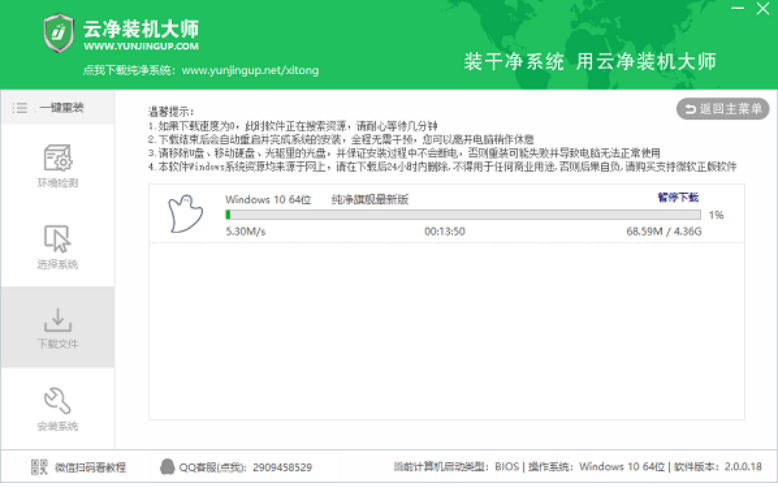Click the 环境检测 label
The image size is (778, 487).
[x=58, y=183]
